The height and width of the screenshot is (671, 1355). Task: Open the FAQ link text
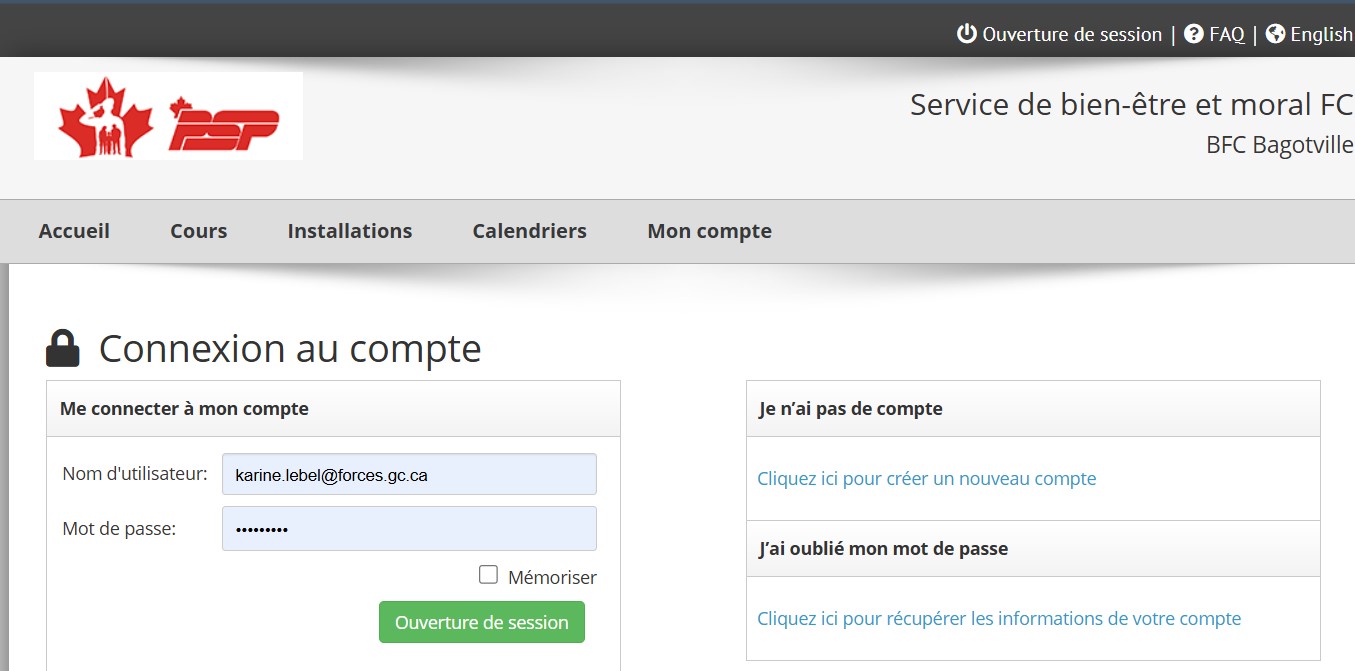pyautogui.click(x=1227, y=34)
